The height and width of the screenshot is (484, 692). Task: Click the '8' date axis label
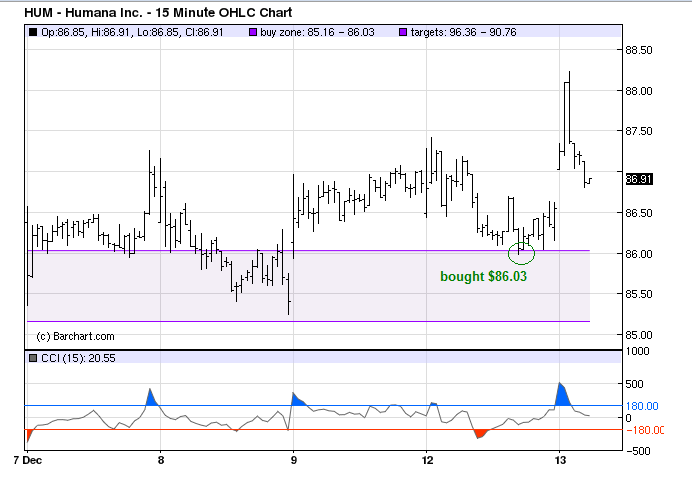pos(161,460)
